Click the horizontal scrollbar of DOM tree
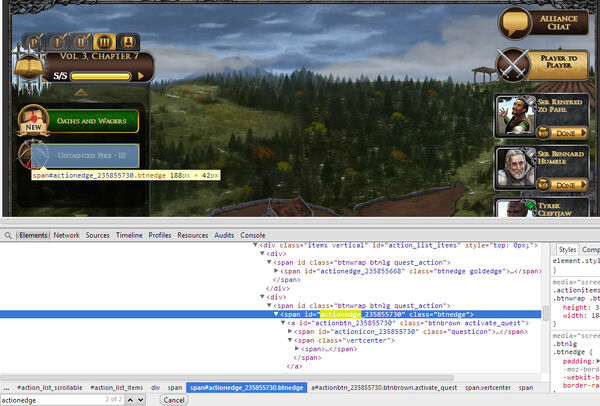 pyautogui.click(x=227, y=378)
